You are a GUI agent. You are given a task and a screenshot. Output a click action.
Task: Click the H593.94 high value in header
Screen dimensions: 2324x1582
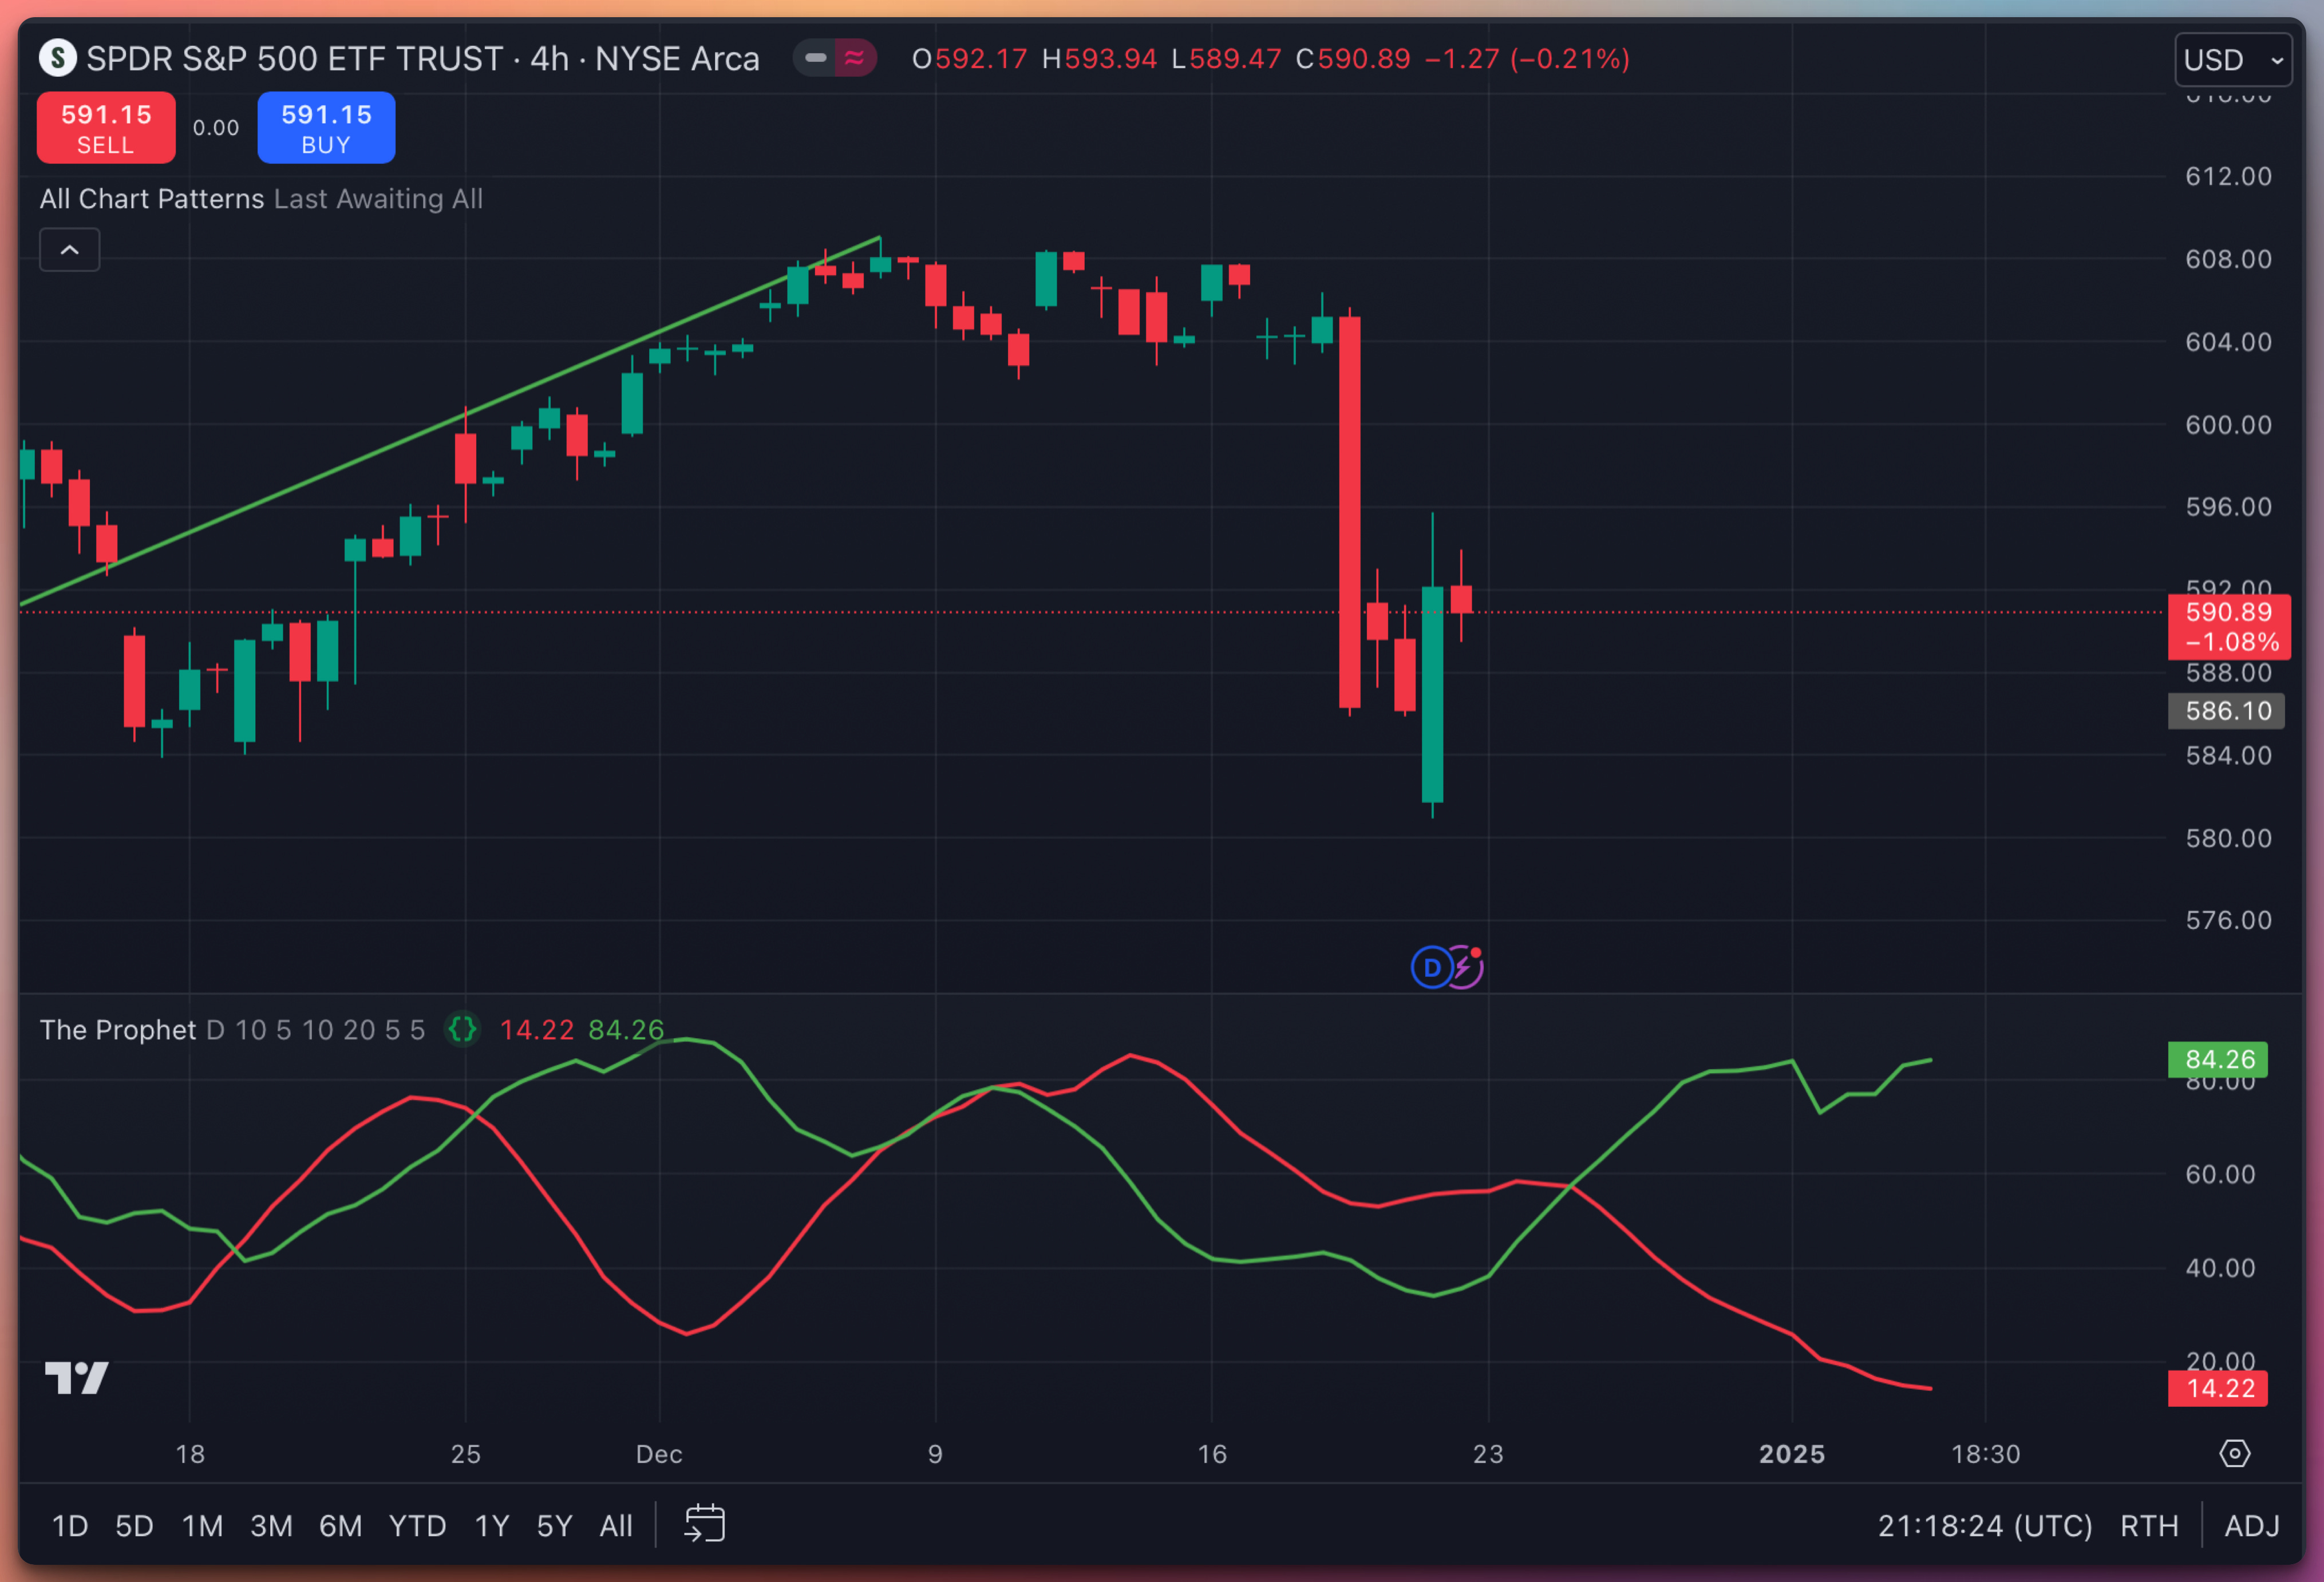coord(1099,59)
